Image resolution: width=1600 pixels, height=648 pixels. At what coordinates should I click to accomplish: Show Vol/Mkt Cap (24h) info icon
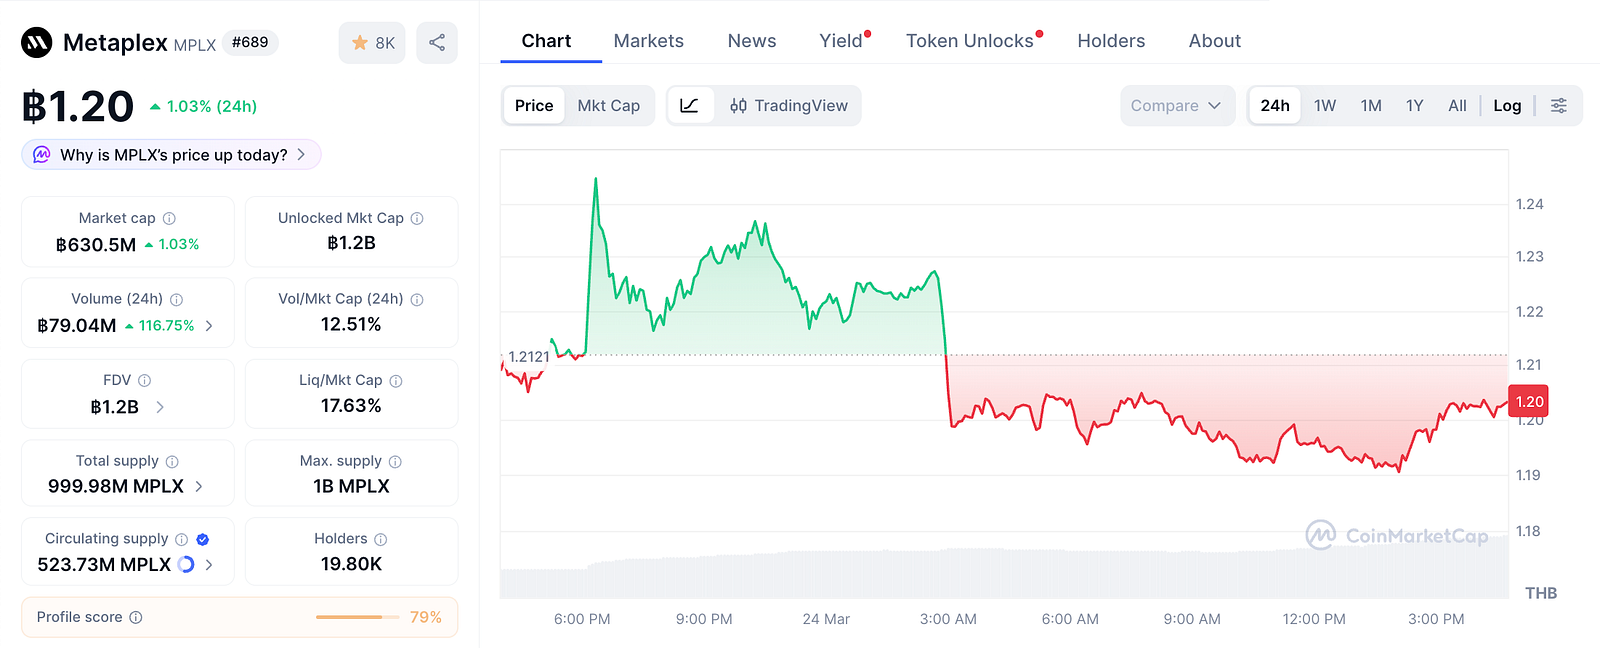417,299
